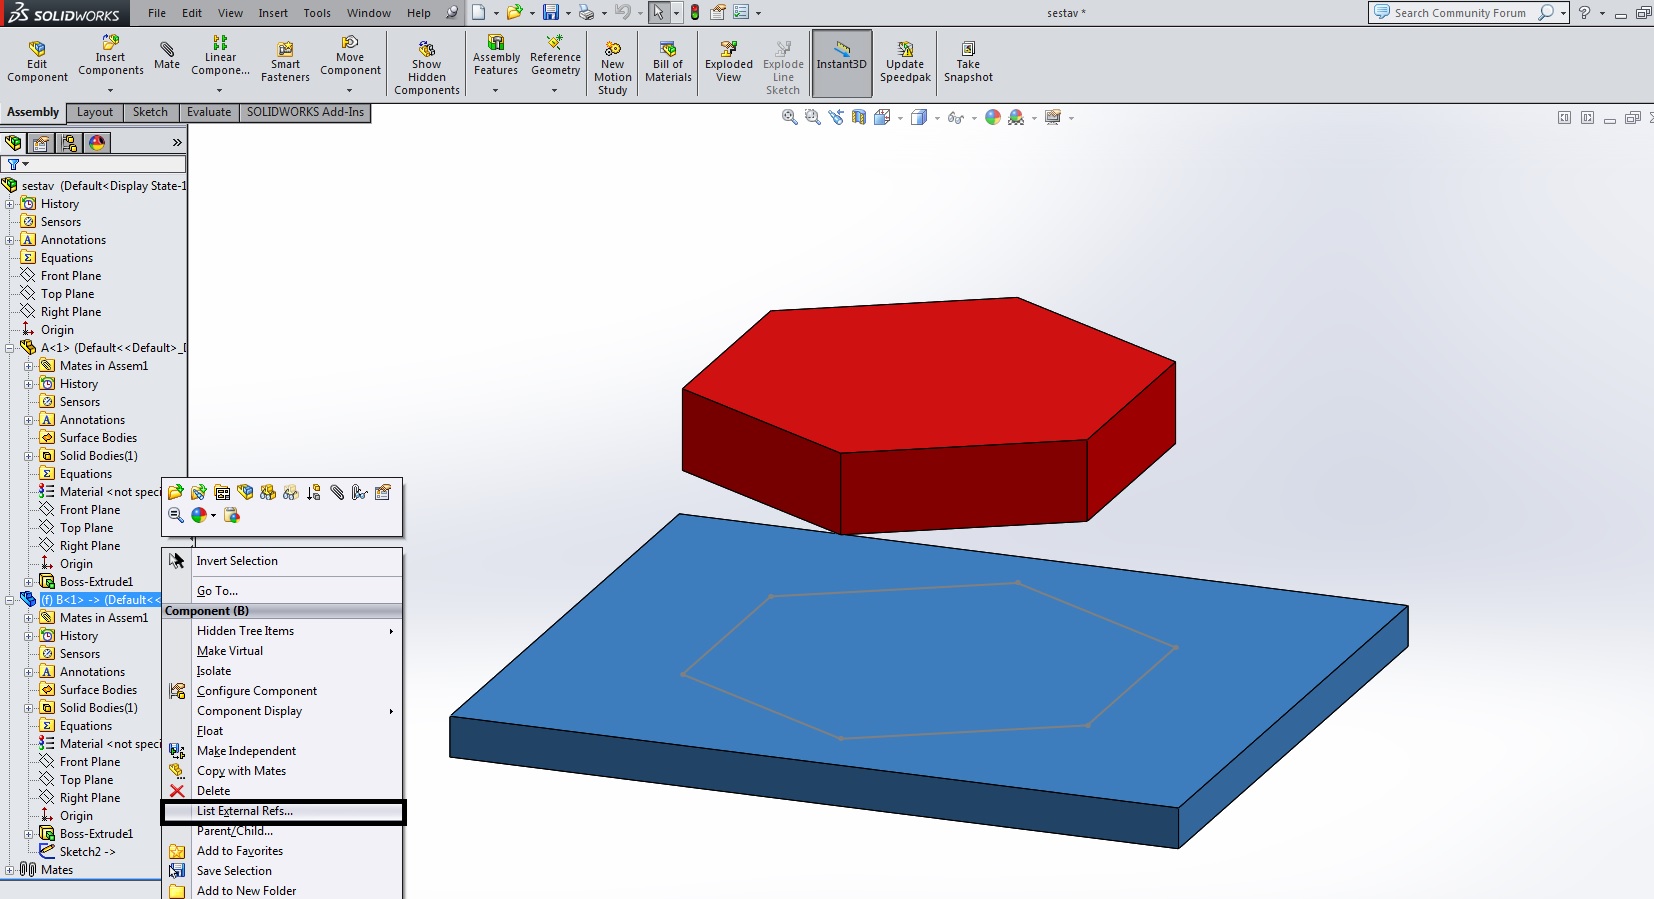Click the Mate tool in the ribbon
The image size is (1654, 899).
[x=167, y=55]
